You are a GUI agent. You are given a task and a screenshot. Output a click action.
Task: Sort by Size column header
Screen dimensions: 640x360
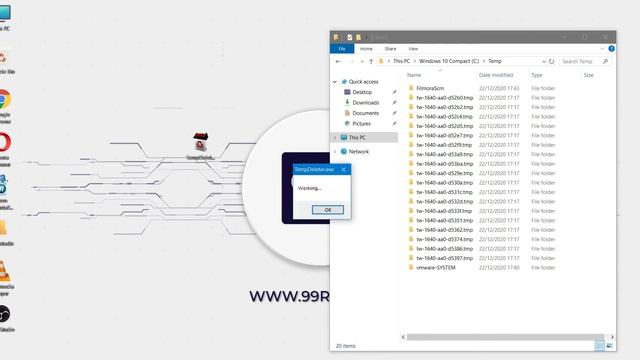(589, 75)
